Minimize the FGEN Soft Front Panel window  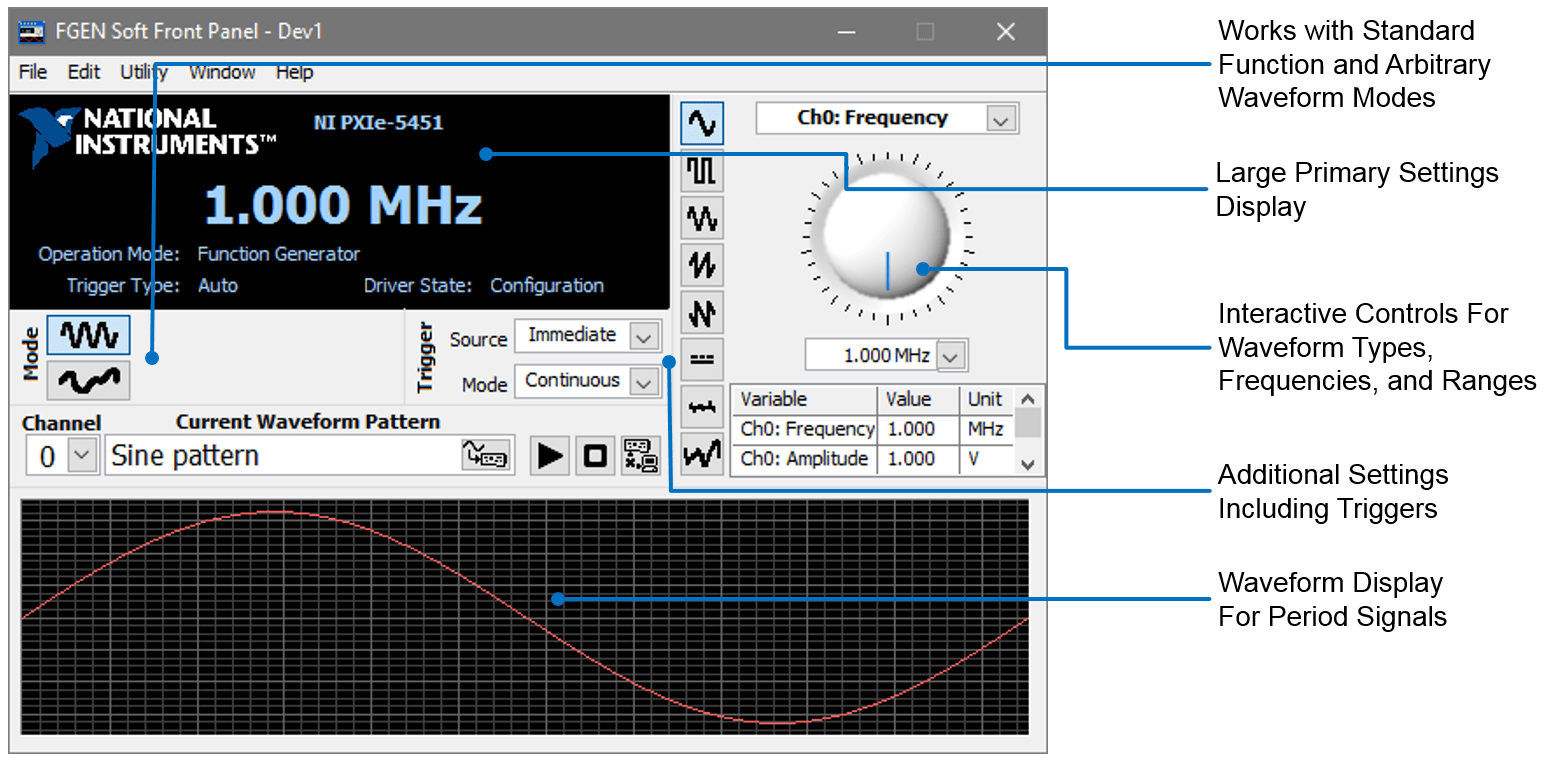click(x=848, y=32)
